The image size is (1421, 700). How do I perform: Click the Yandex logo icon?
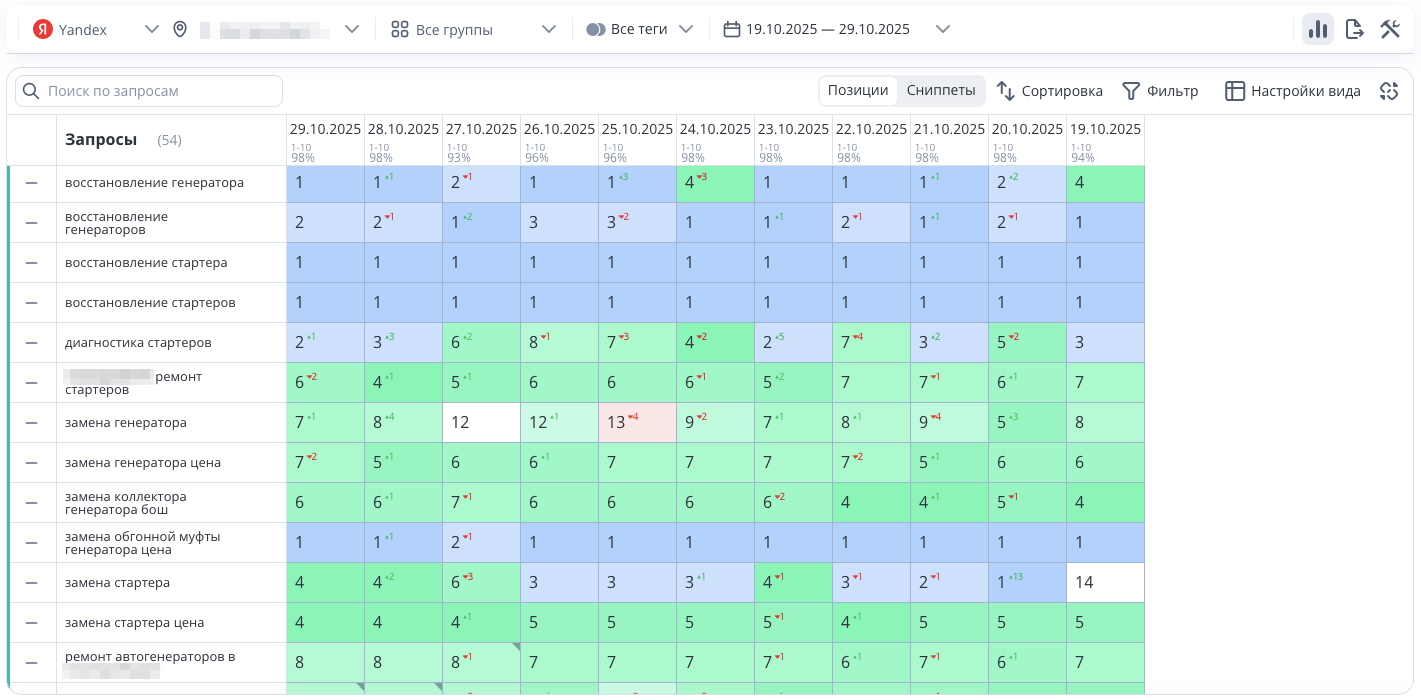tap(42, 29)
